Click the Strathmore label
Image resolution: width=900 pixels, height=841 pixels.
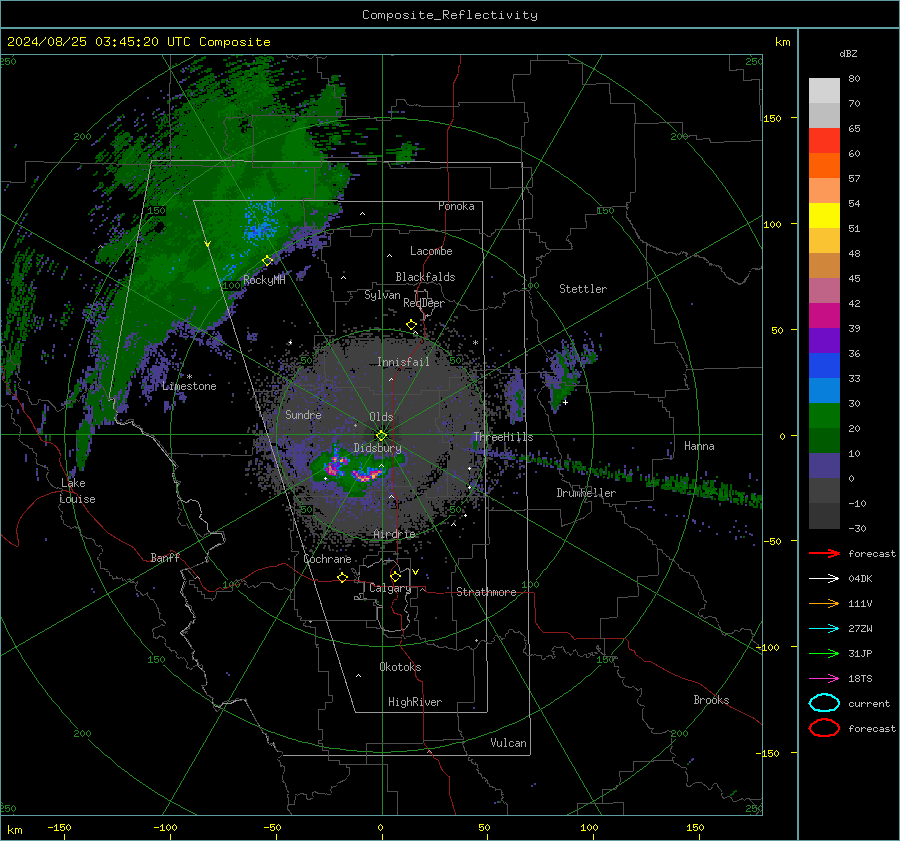coord(486,592)
